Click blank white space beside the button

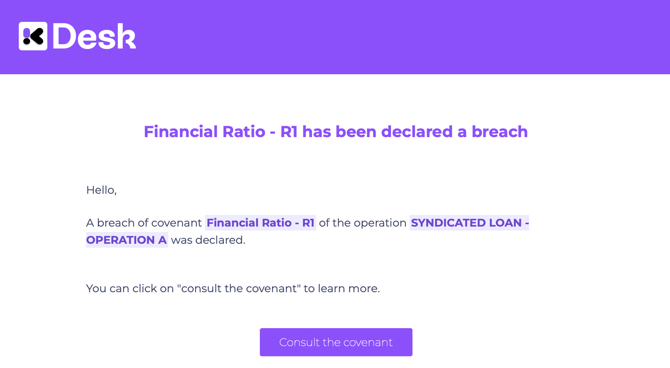point(513,342)
